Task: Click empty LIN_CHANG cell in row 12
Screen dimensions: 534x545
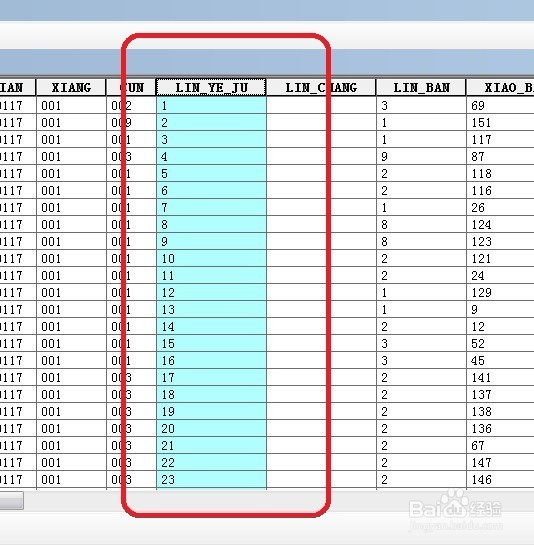Action: pyautogui.click(x=321, y=293)
